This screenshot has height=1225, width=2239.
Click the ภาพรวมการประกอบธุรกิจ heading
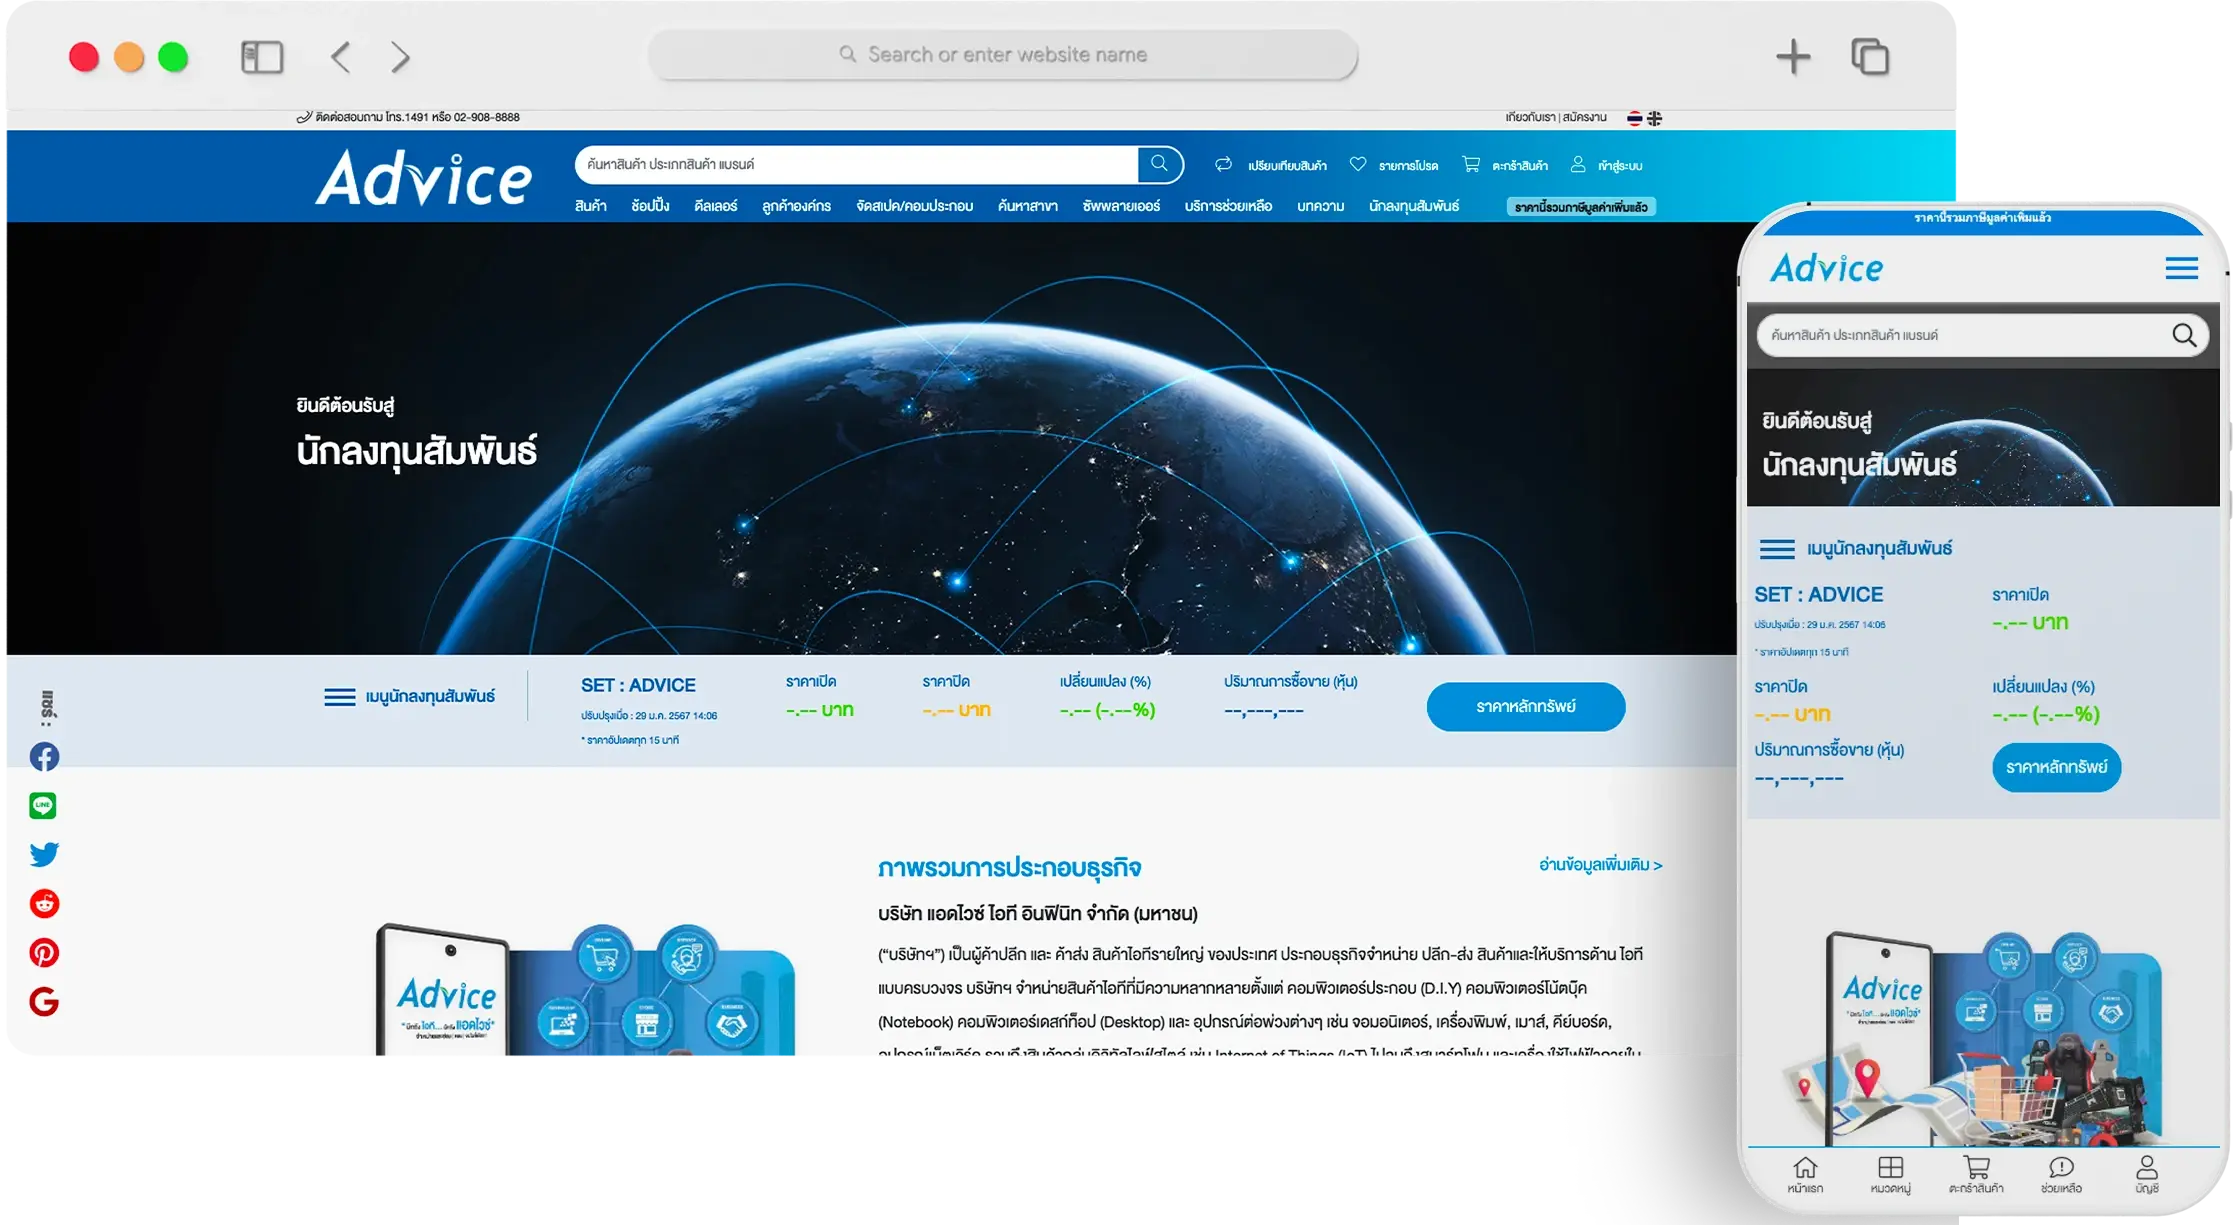coord(1009,868)
